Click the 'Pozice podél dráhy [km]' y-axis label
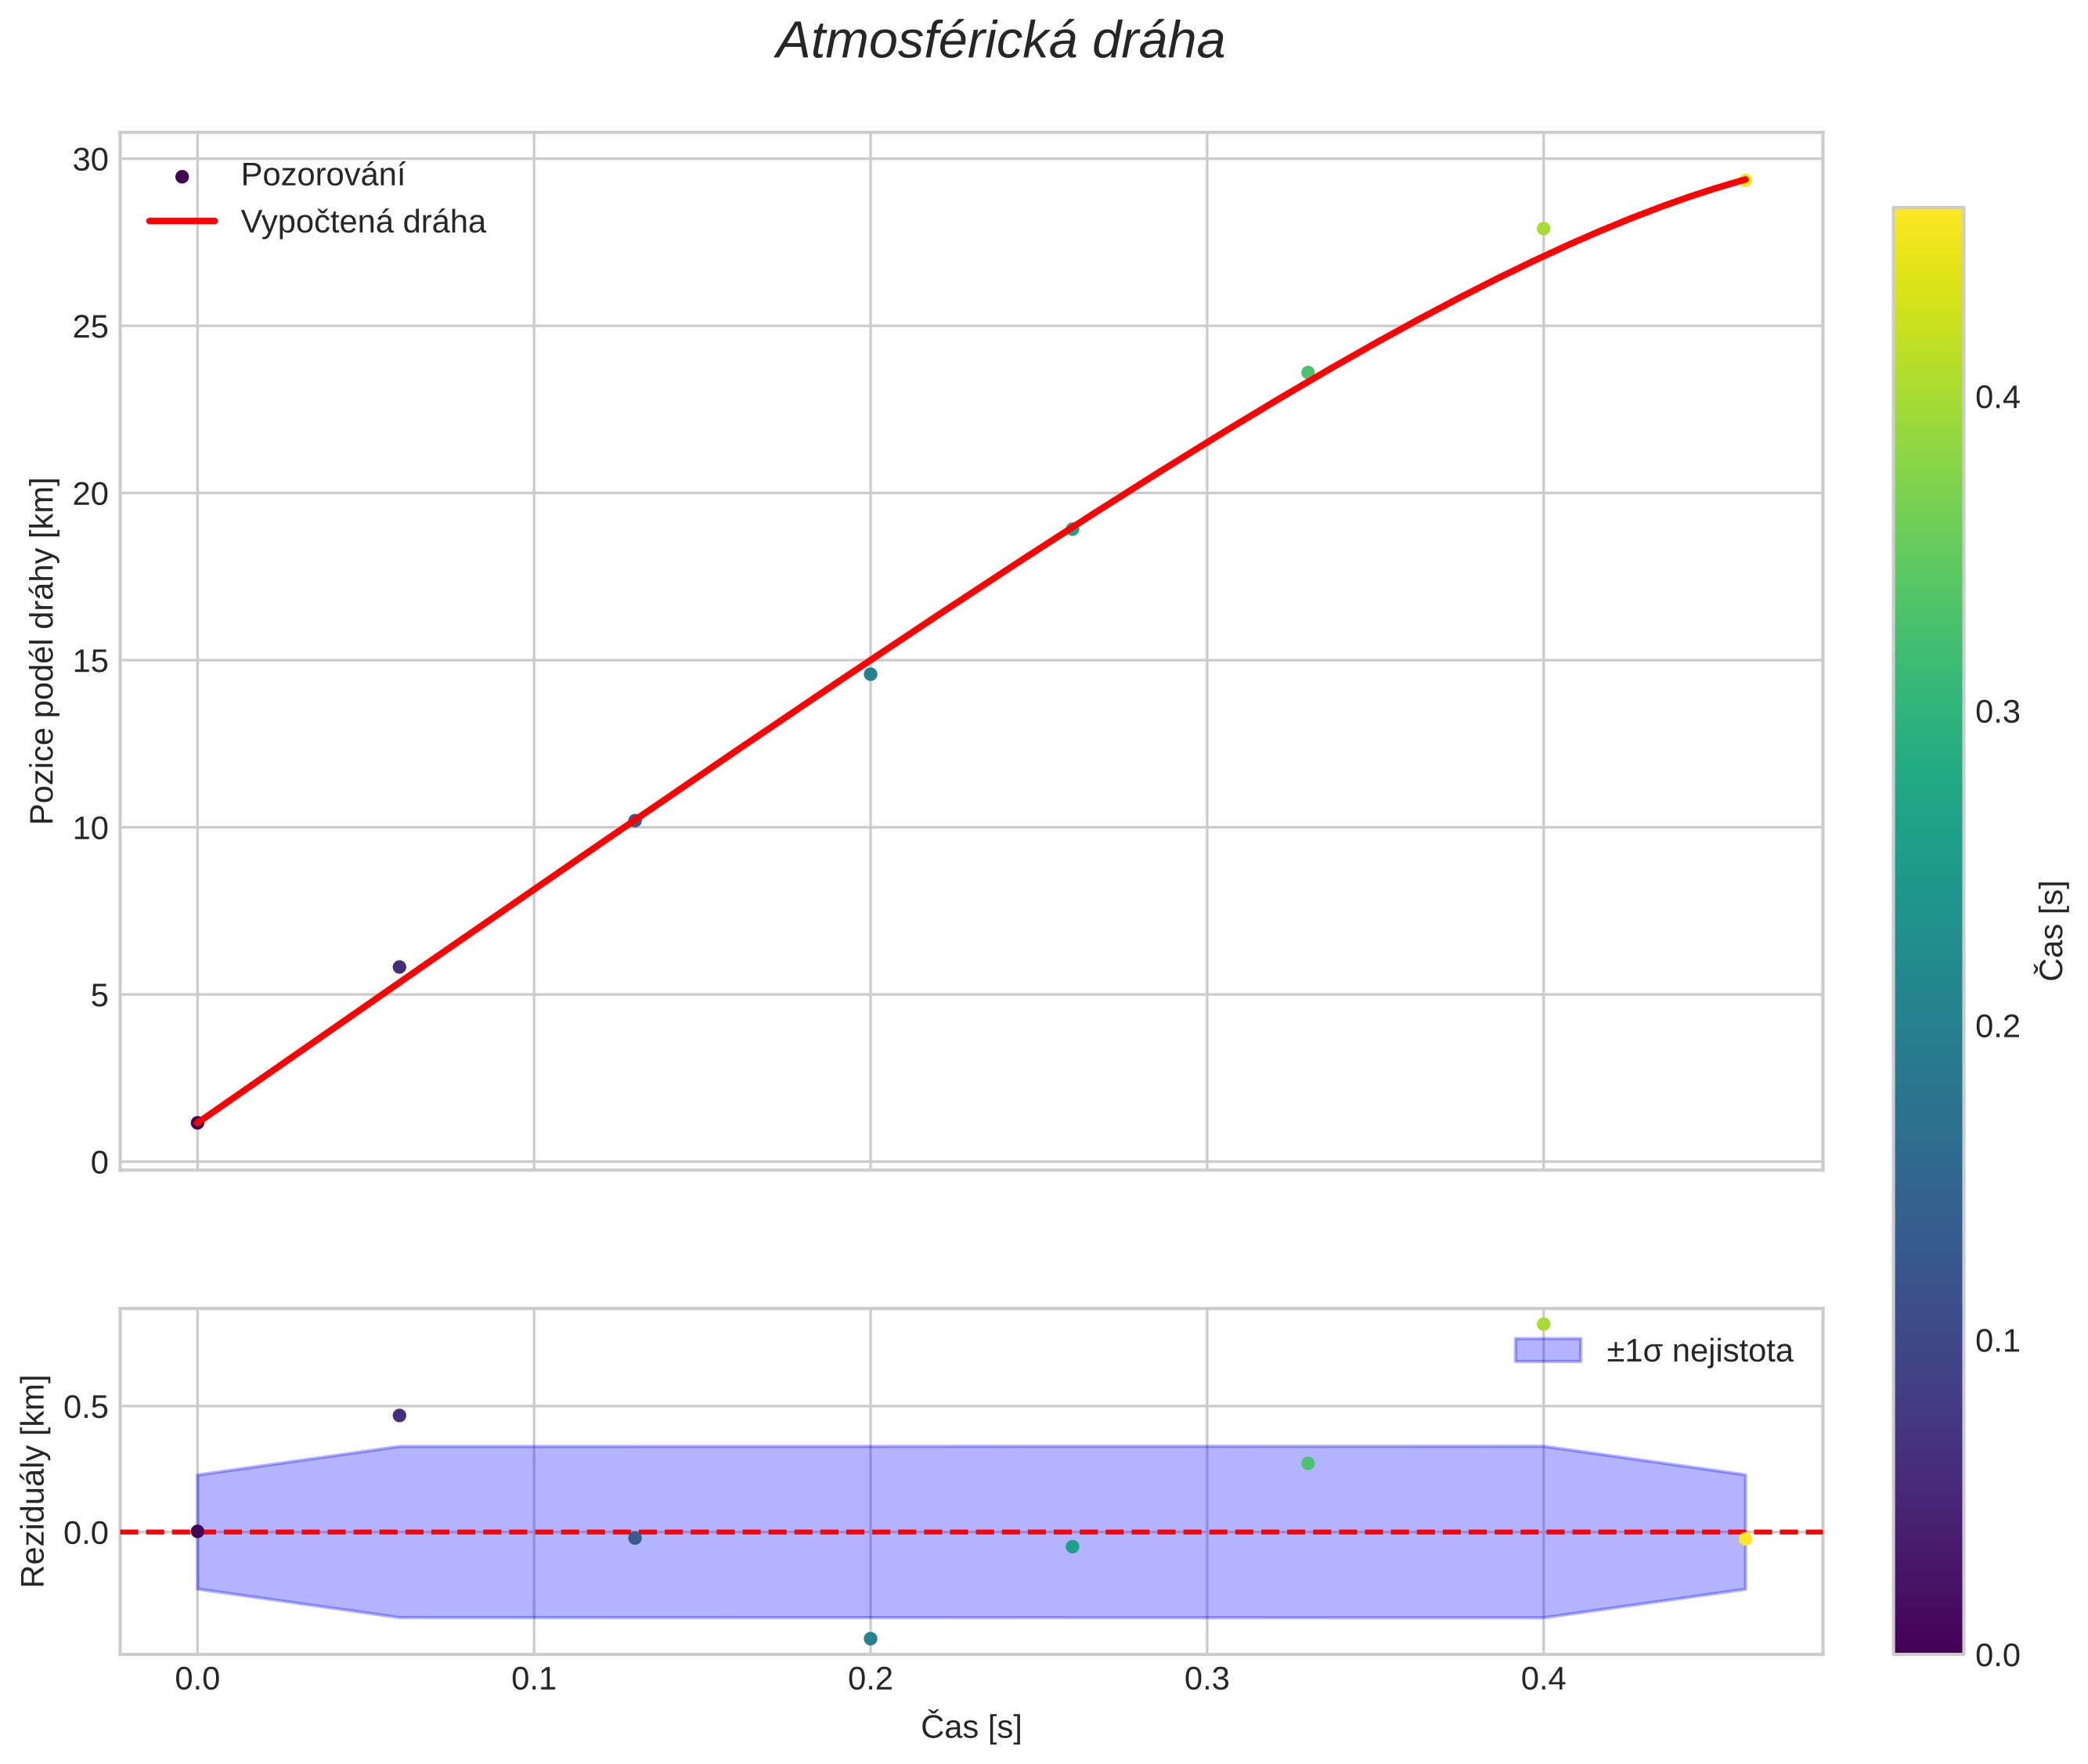 (42, 651)
